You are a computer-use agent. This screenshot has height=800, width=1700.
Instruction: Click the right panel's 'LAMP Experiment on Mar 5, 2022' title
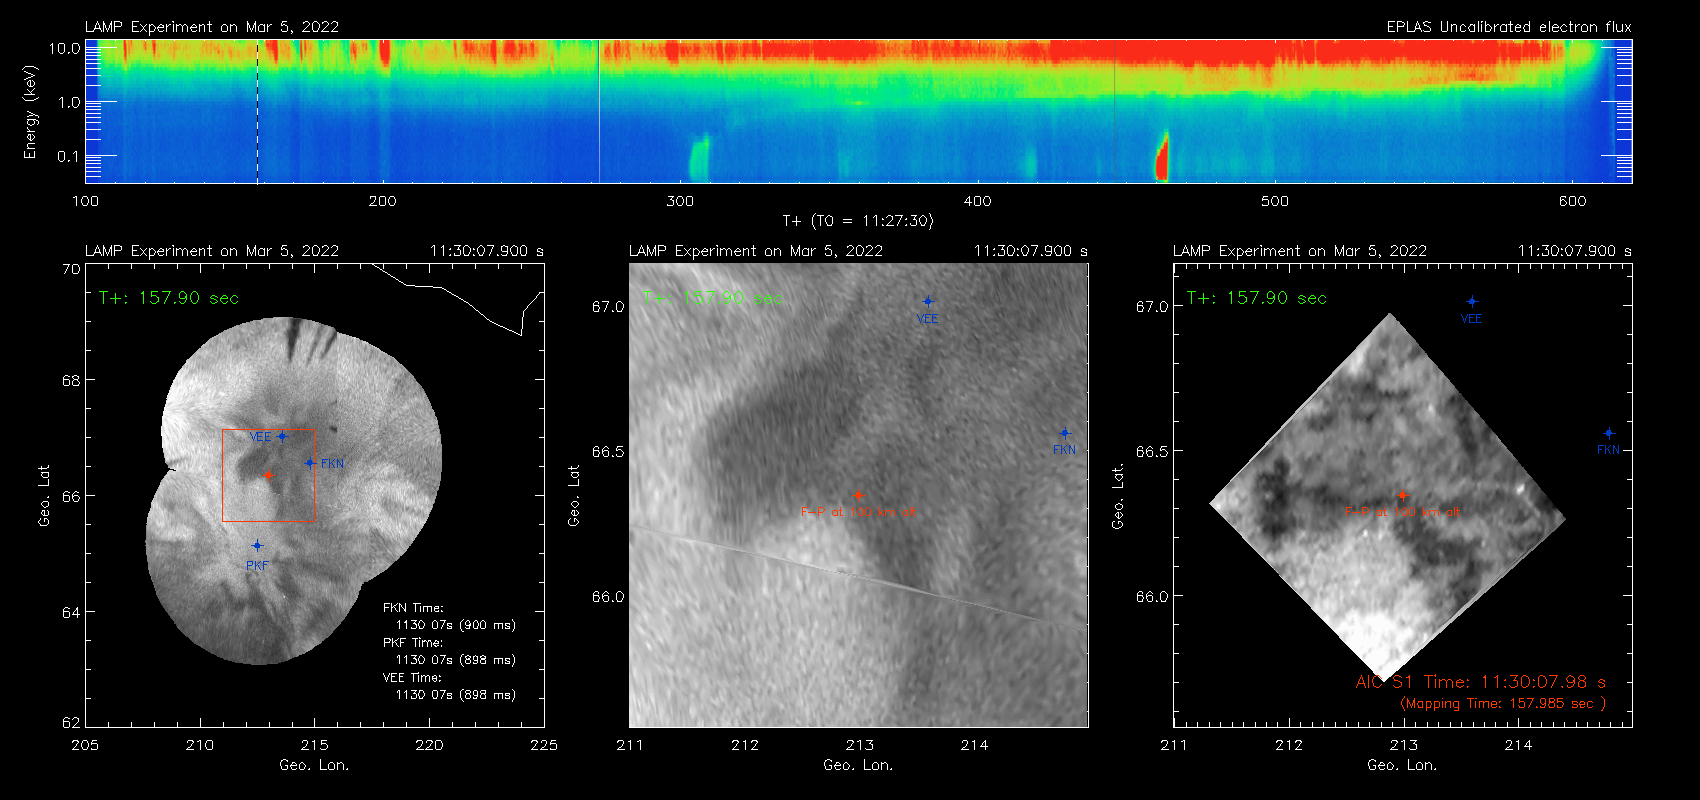tap(1300, 251)
